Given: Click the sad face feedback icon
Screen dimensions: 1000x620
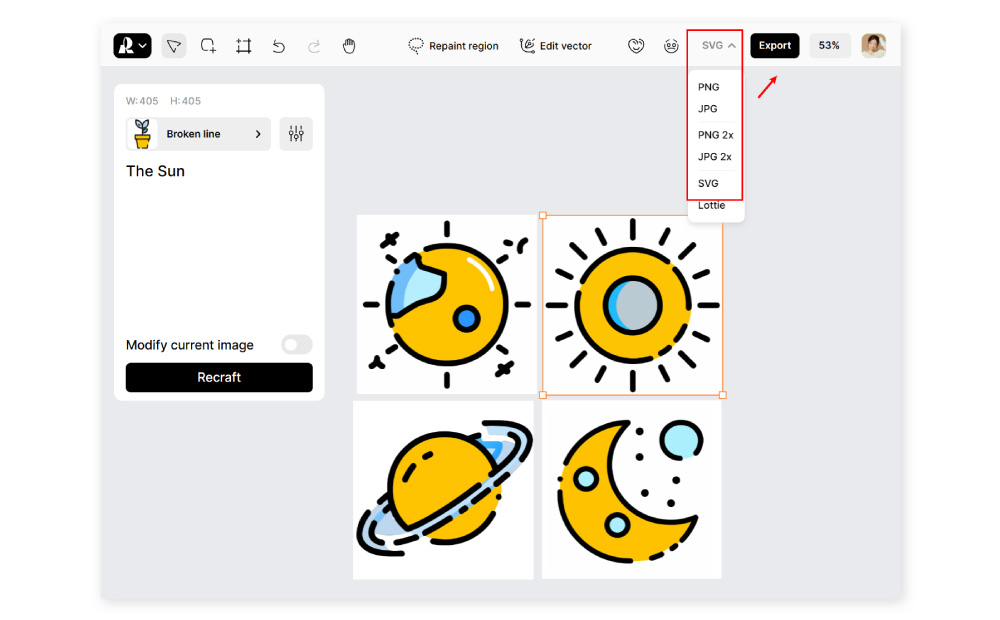Looking at the screenshot, I should (x=671, y=46).
